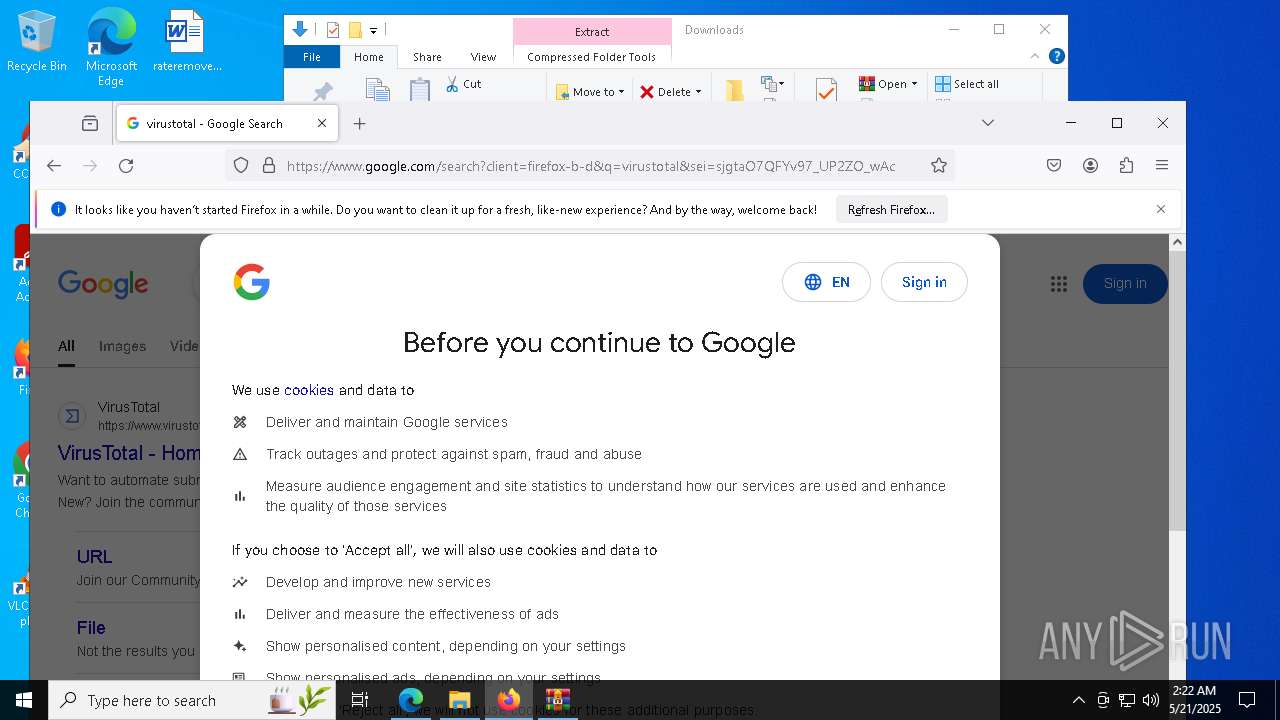The width and height of the screenshot is (1280, 720).
Task: Show site security padlock info
Action: (x=268, y=166)
